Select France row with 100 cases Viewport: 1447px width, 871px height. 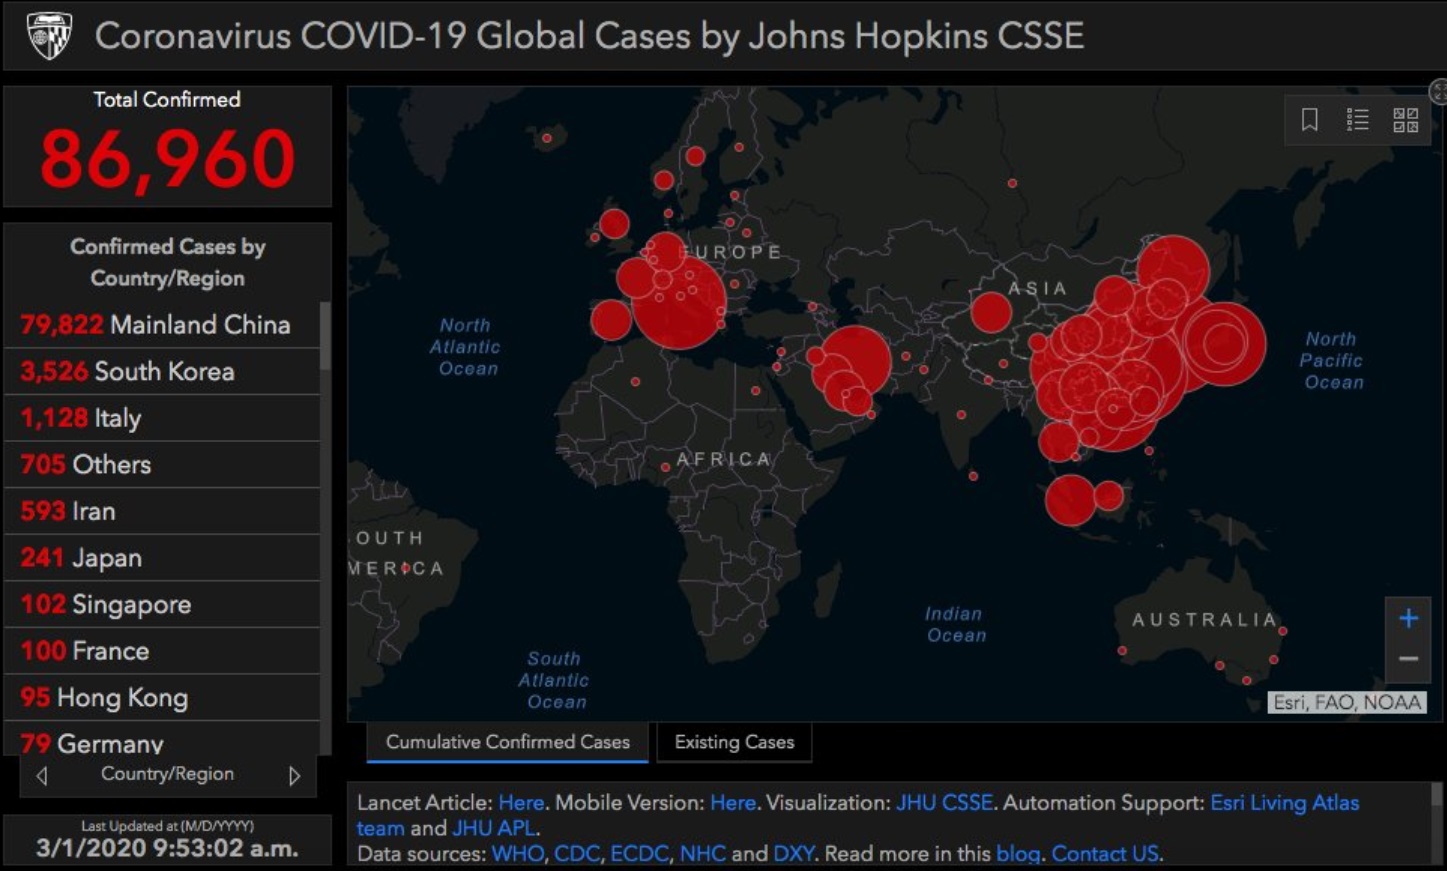pos(162,651)
